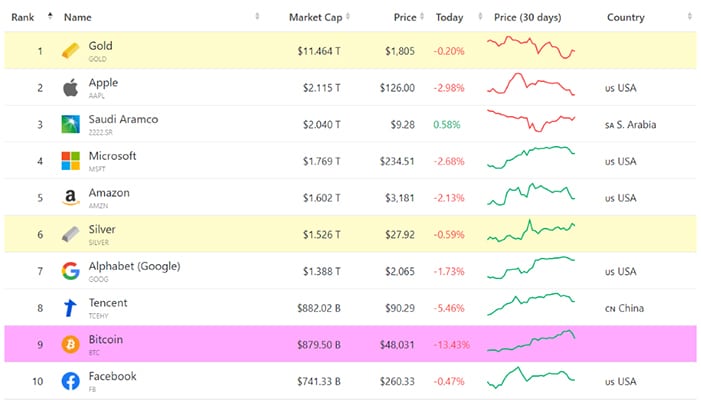701x400 pixels.
Task: Sort by Country using its sort arrows
Action: tap(689, 17)
